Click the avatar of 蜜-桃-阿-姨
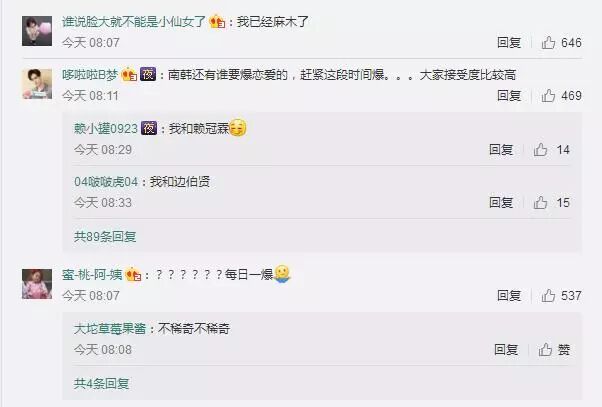The height and width of the screenshot is (407, 602). [37, 284]
